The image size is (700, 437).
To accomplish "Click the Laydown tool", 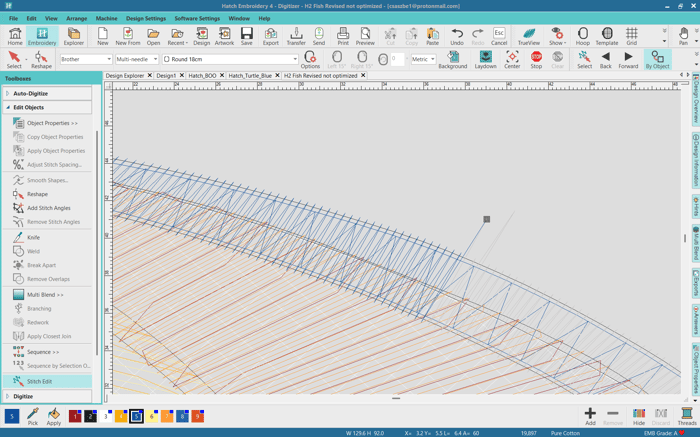I will [x=485, y=59].
